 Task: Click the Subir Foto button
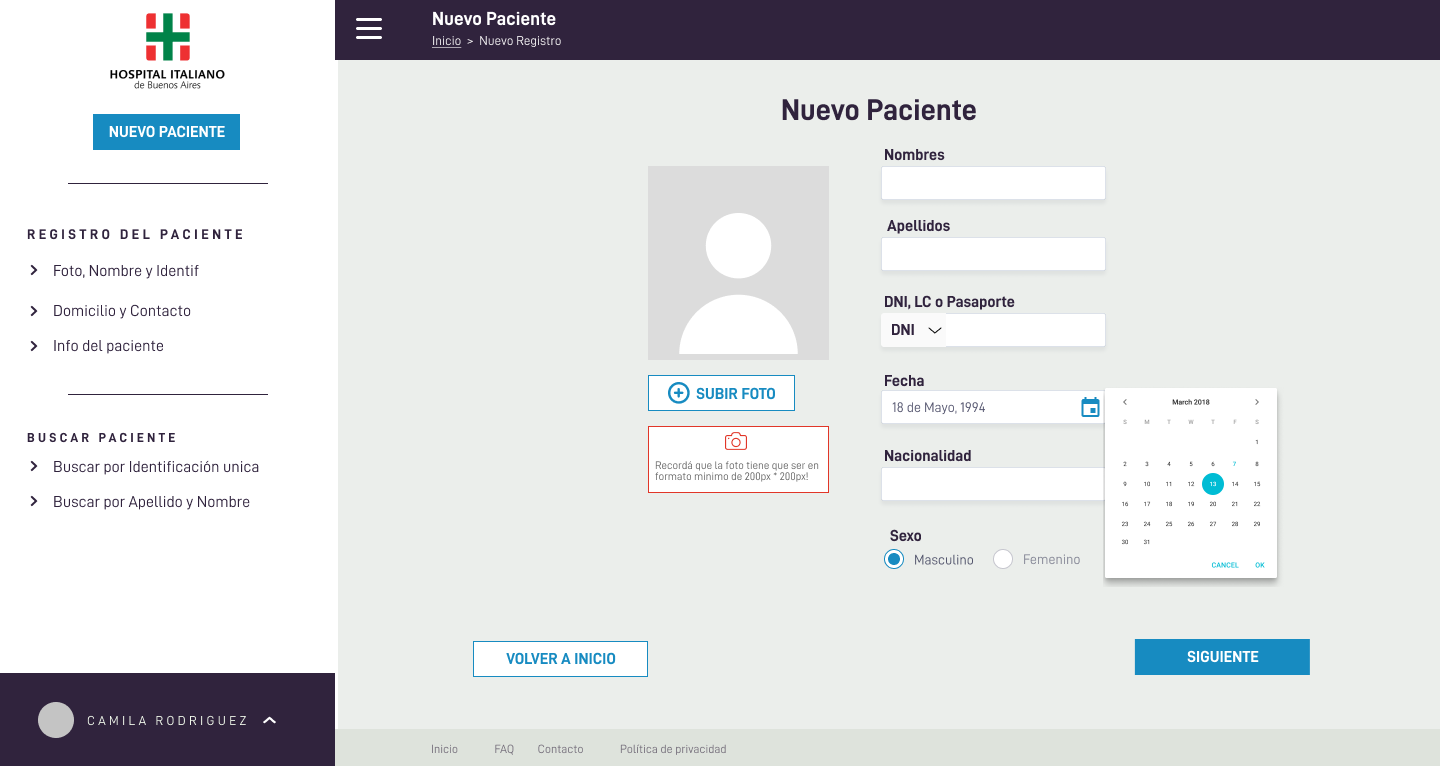point(721,393)
